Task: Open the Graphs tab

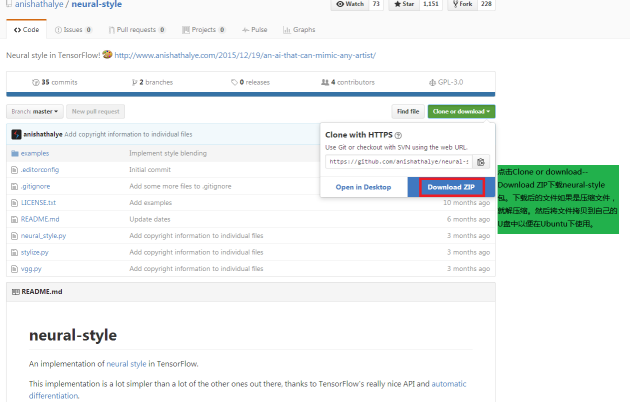Action: click(x=299, y=30)
